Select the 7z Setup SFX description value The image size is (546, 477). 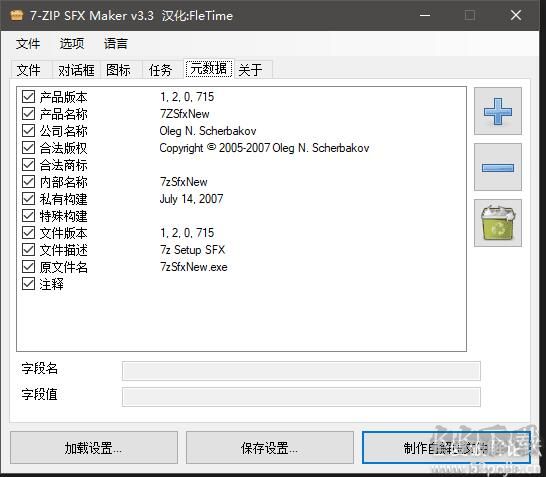pos(193,250)
